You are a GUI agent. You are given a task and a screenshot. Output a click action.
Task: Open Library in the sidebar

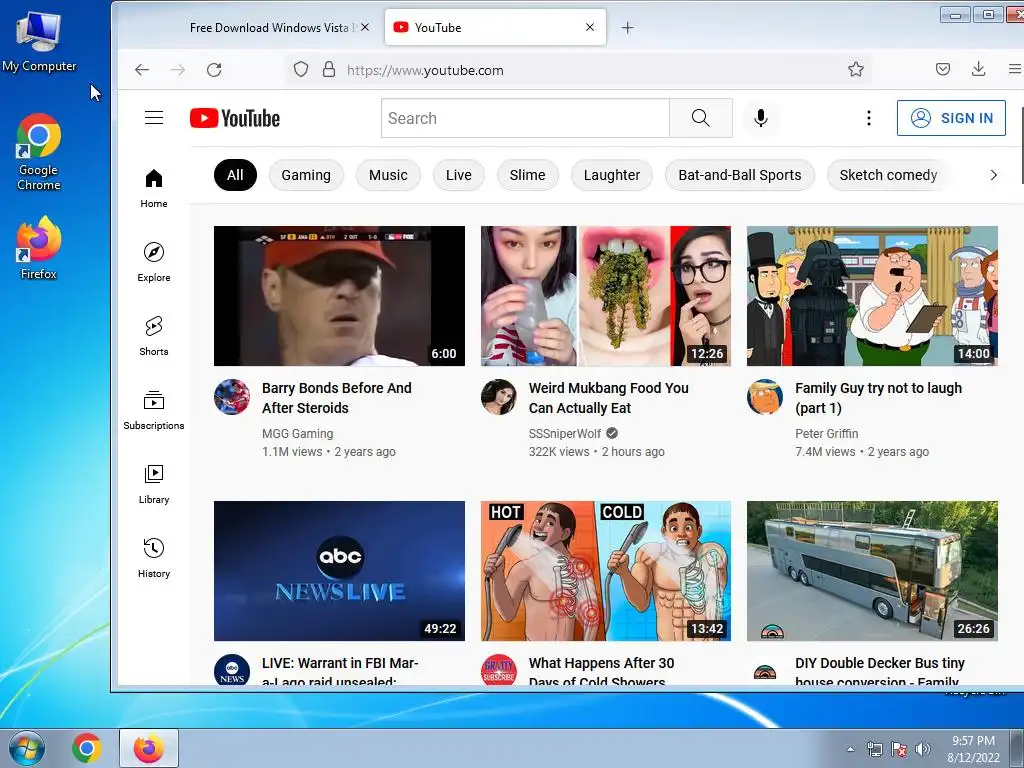153,484
